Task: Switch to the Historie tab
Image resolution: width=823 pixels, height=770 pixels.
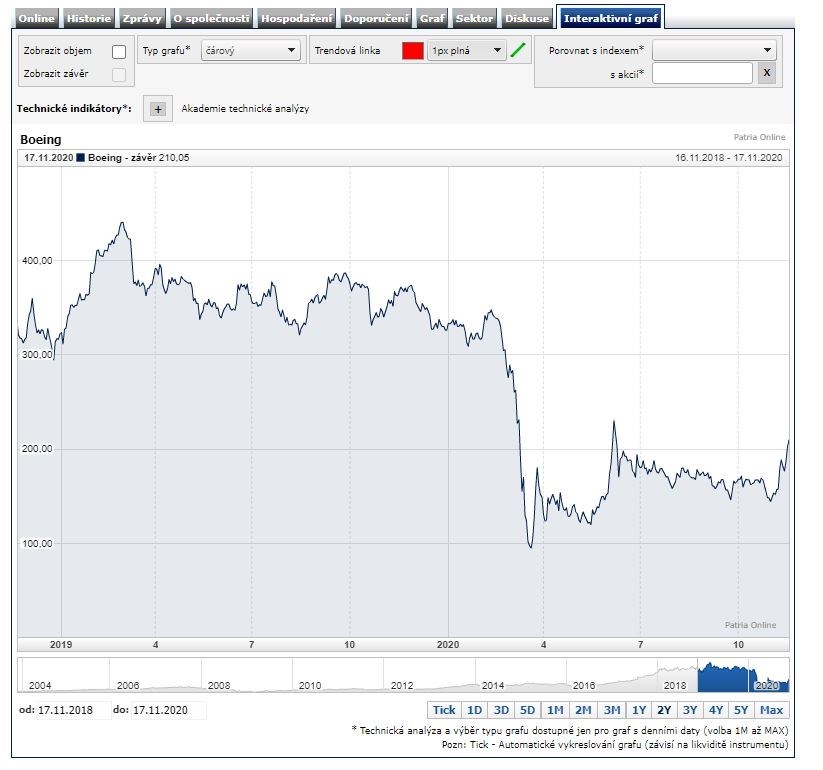Action: 90,18
